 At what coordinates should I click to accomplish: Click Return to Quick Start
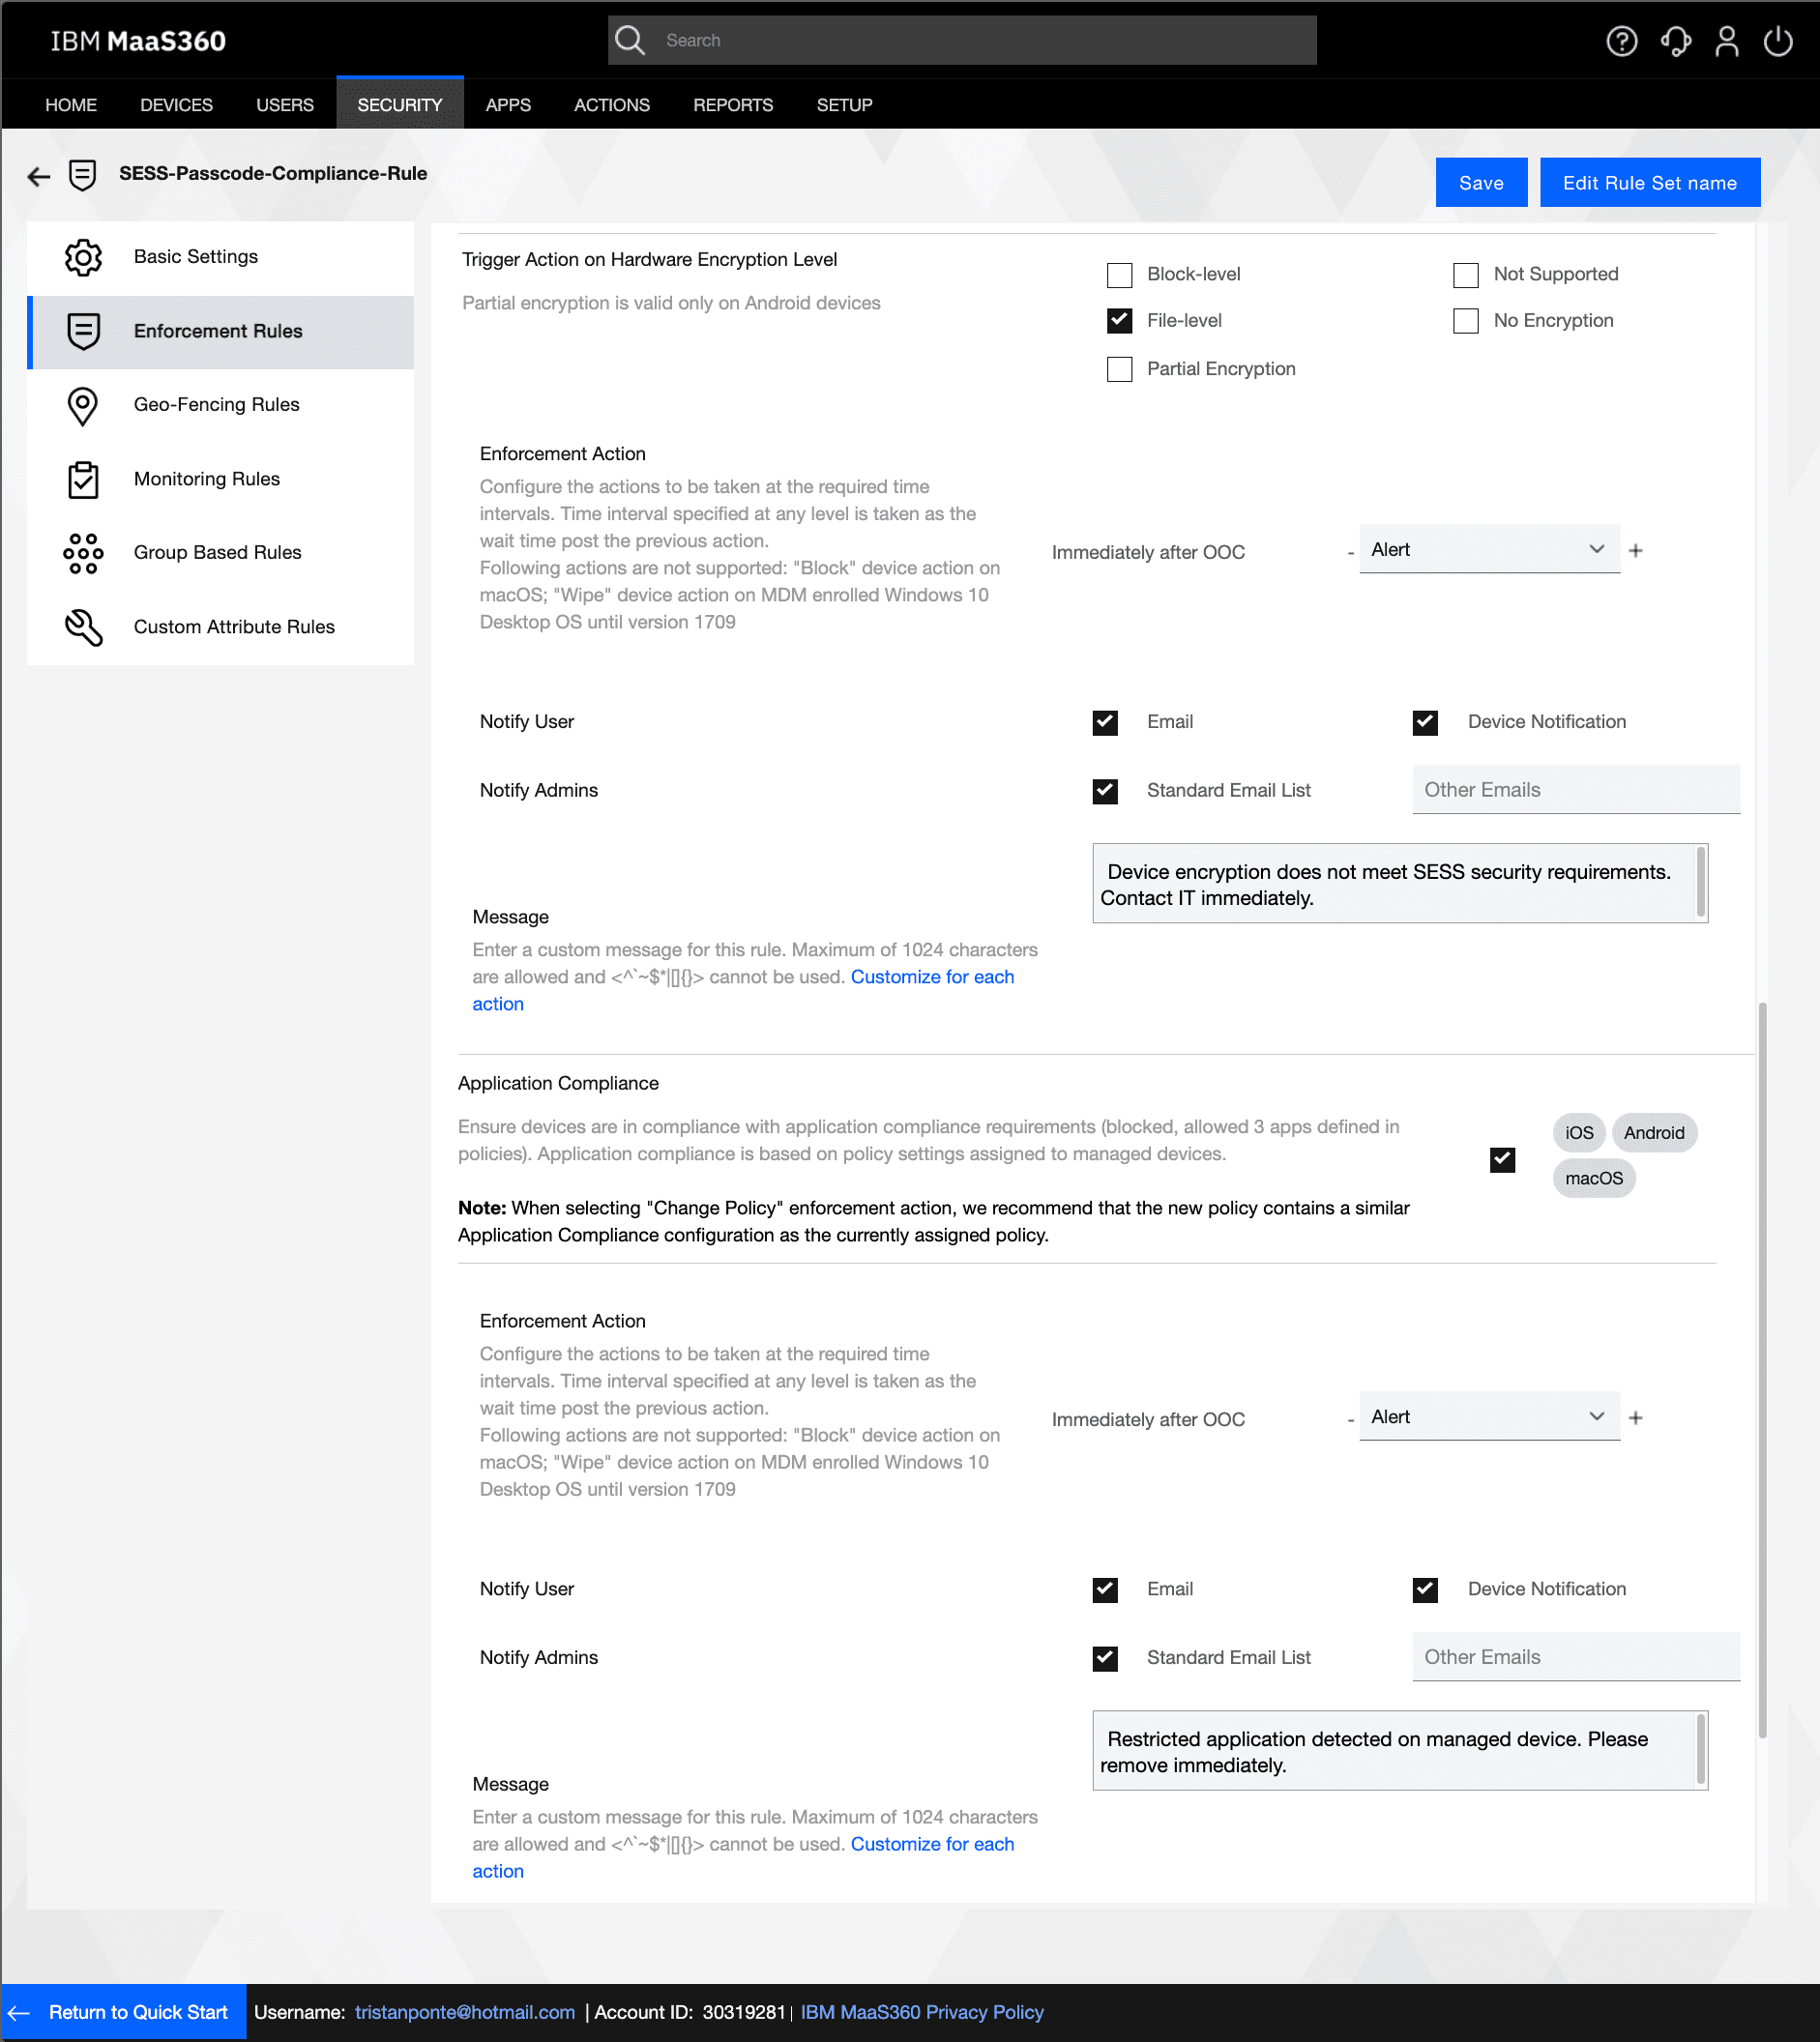tap(124, 2012)
